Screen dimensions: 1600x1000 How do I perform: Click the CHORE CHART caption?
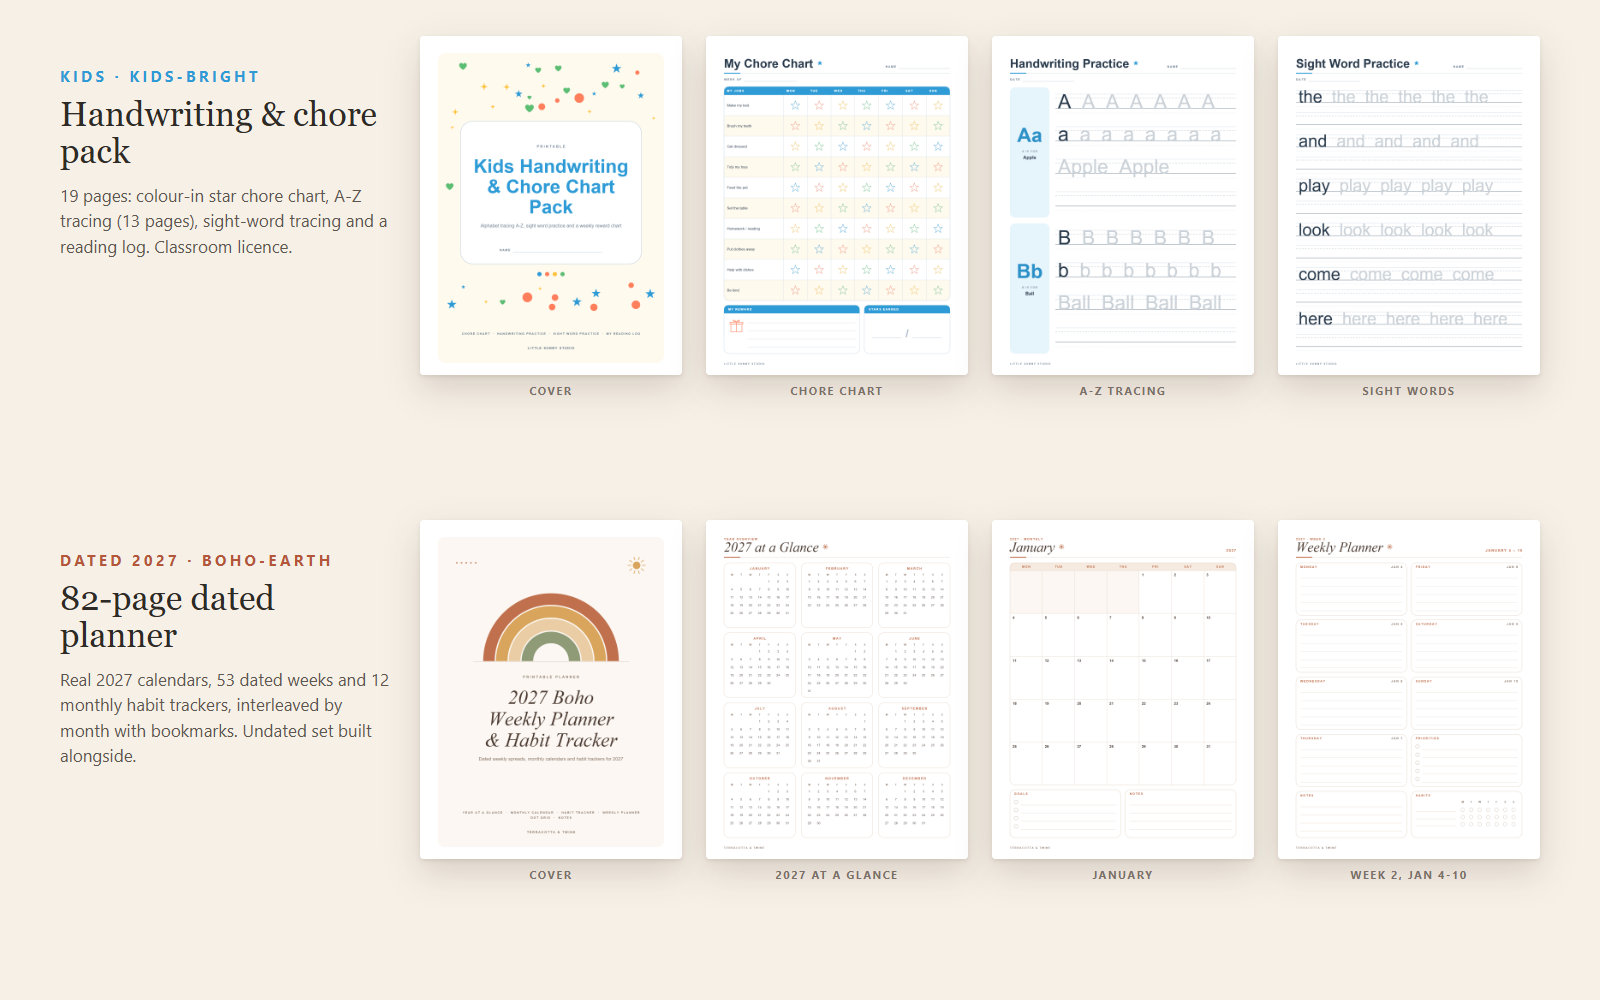837,391
